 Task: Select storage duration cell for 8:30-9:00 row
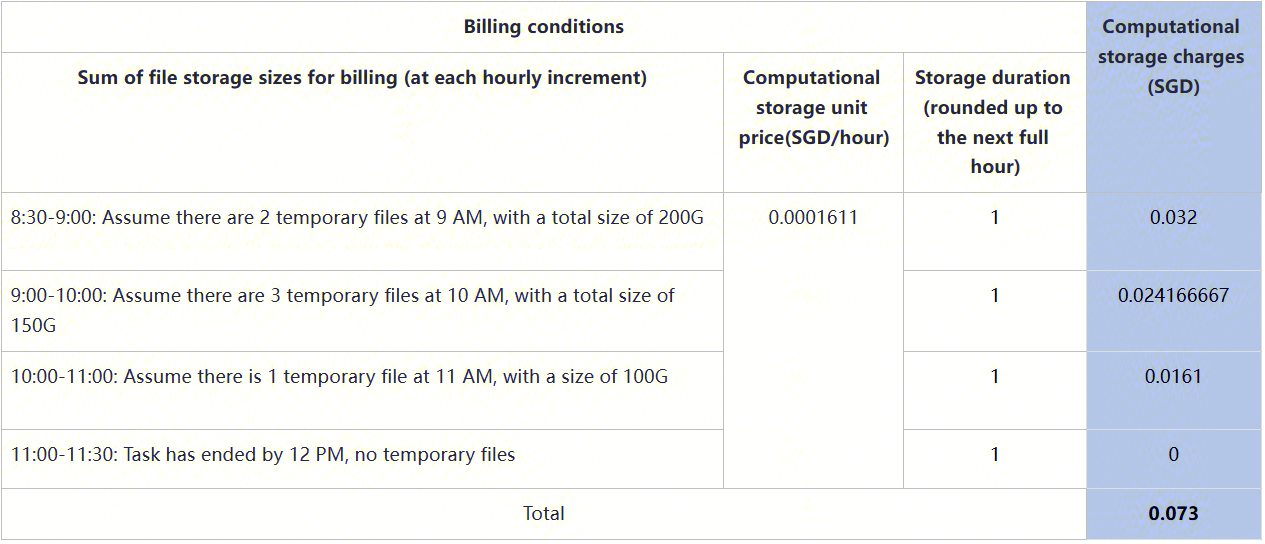[x=994, y=217]
